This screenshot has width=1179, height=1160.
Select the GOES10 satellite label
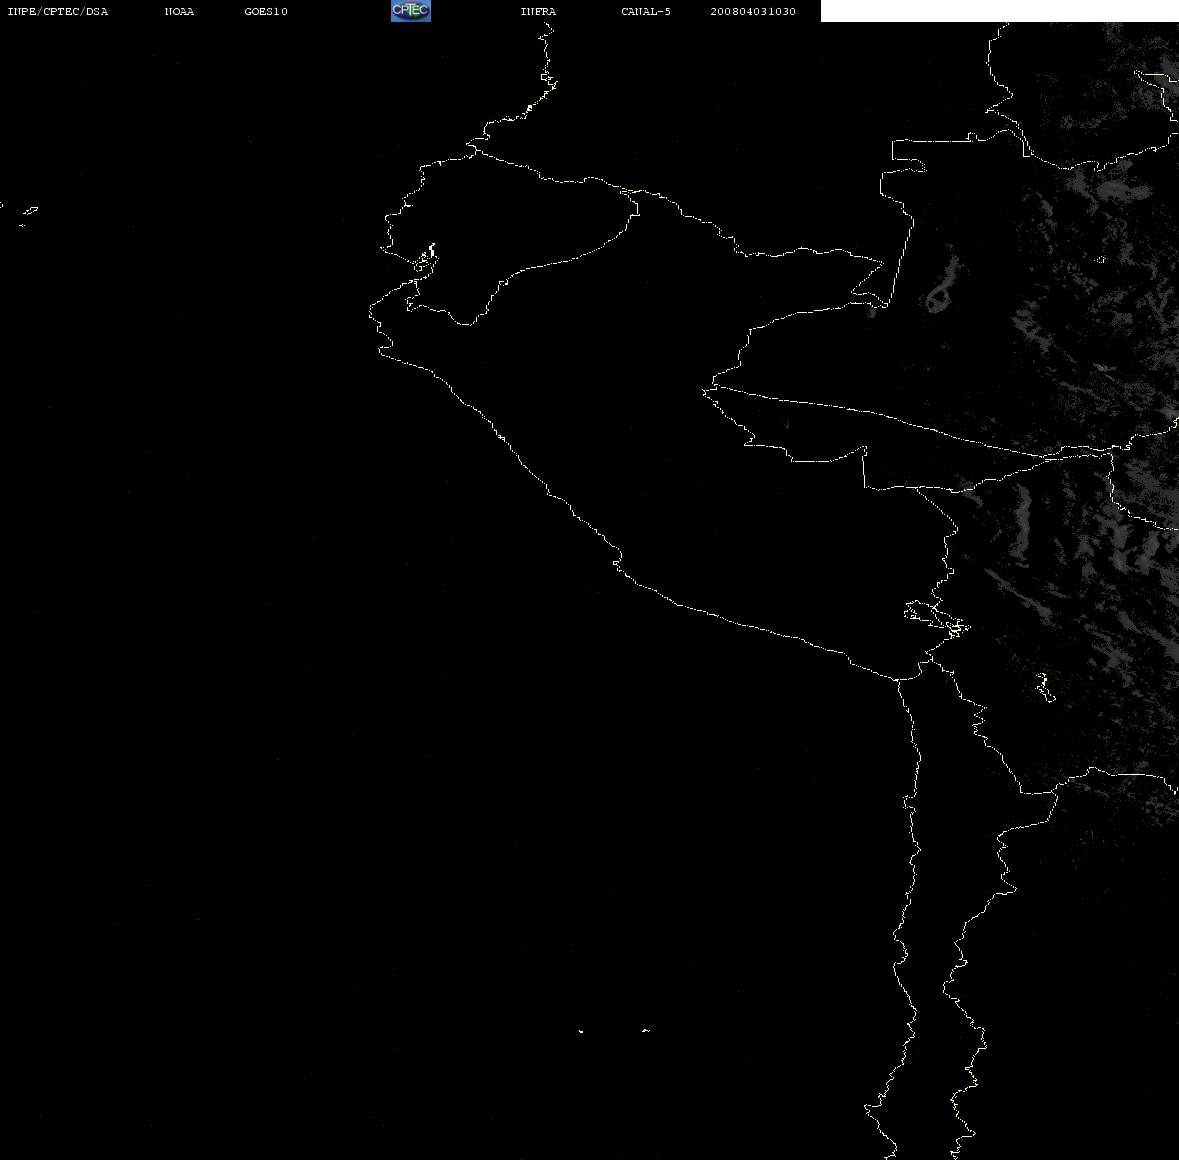coord(265,11)
